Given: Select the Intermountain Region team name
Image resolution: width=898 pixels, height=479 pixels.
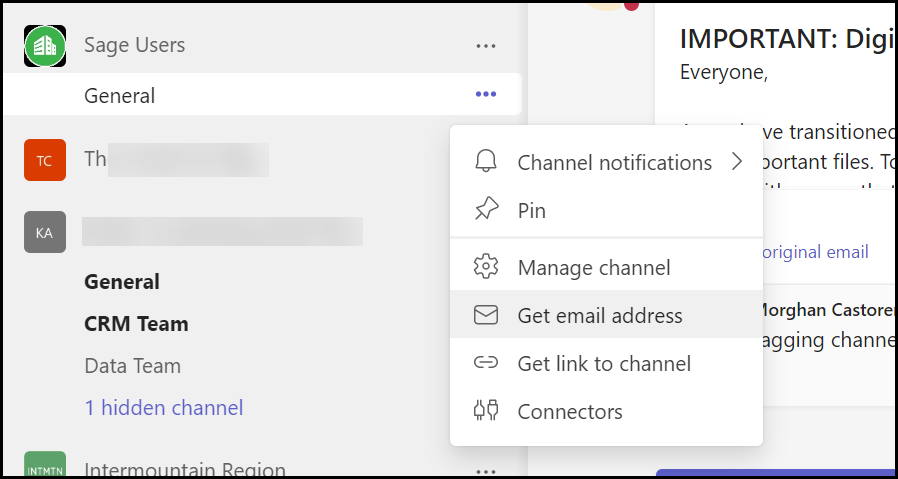Looking at the screenshot, I should pos(185,470).
